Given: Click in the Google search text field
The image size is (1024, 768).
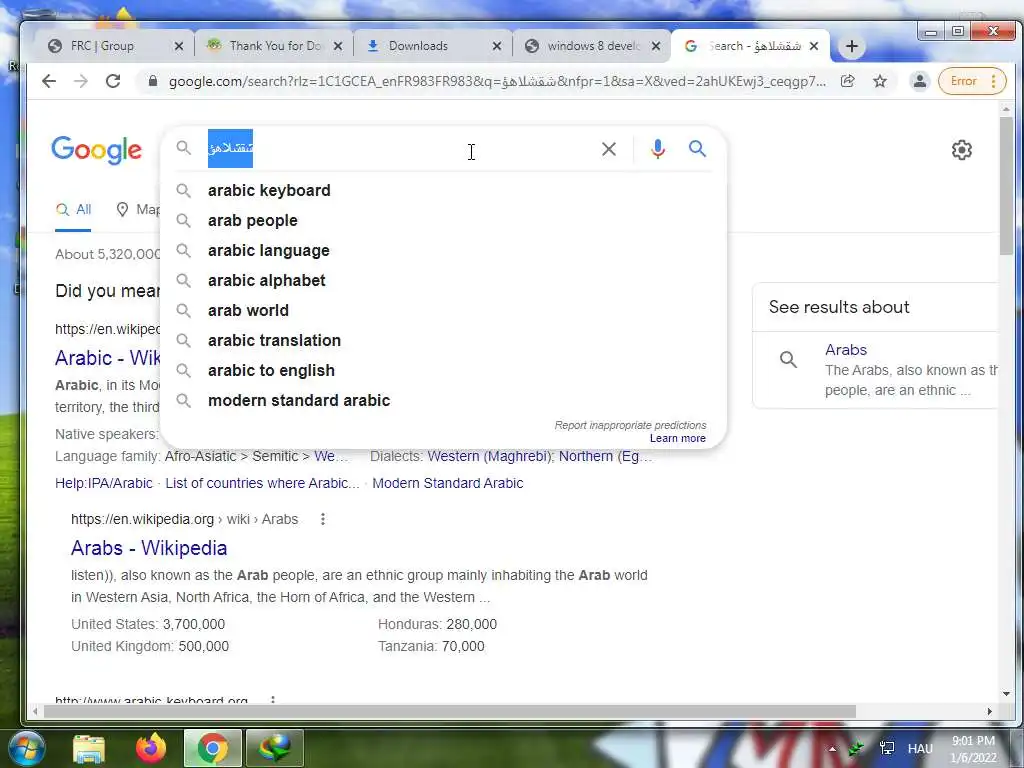Looking at the screenshot, I should [x=398, y=149].
